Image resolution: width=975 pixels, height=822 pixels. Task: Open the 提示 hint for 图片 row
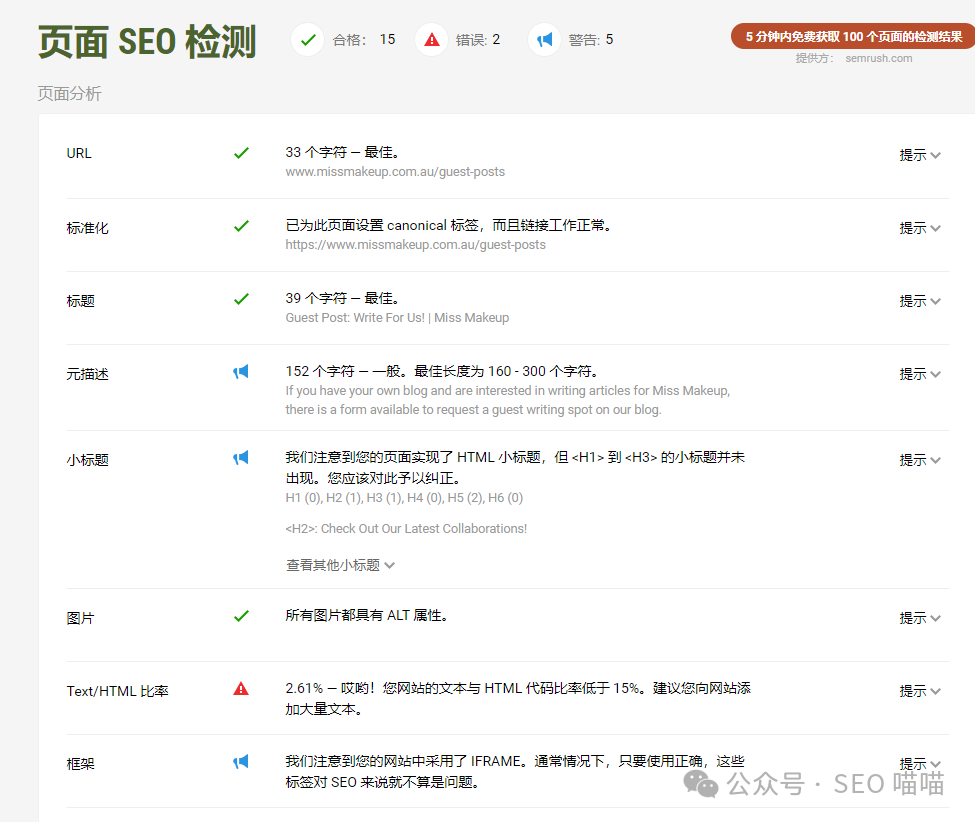click(x=919, y=618)
